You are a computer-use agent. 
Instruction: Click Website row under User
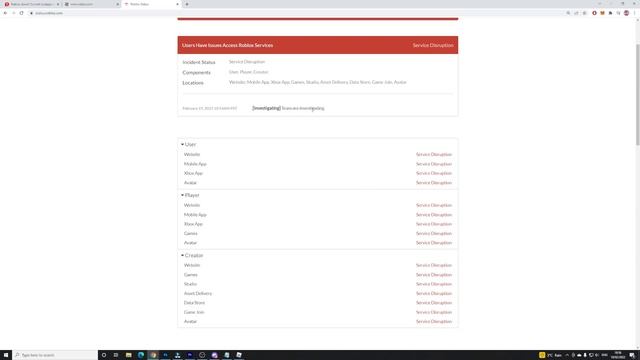coord(318,155)
